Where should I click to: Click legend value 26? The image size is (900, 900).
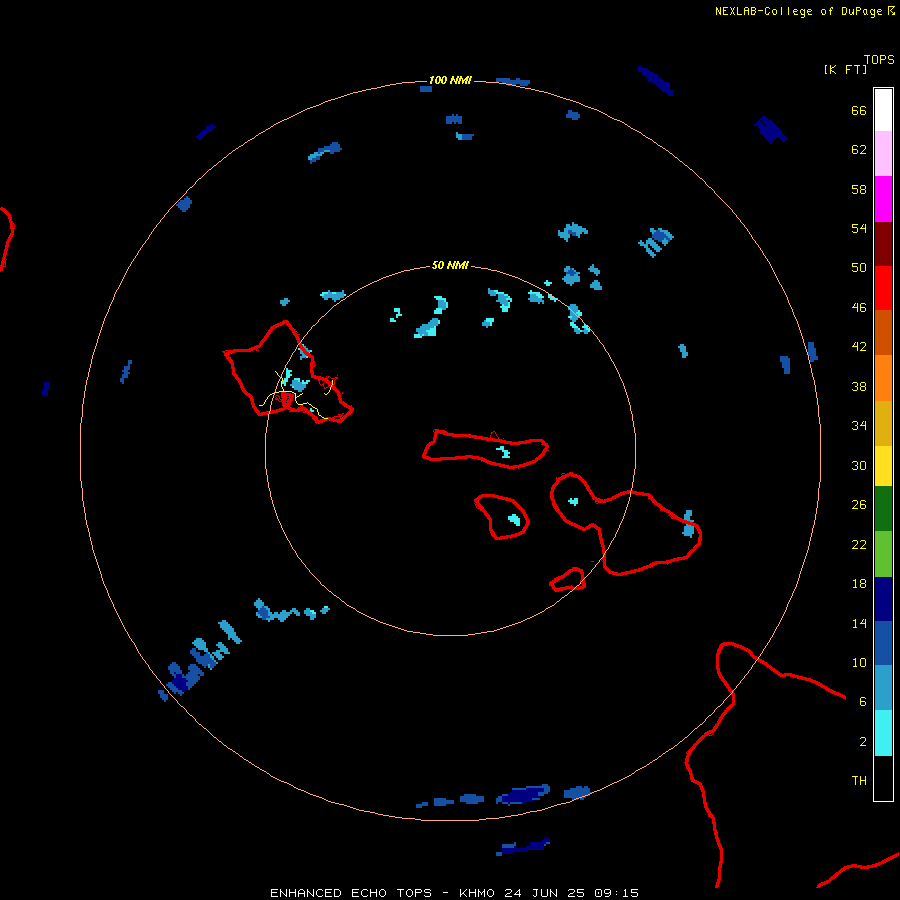859,505
